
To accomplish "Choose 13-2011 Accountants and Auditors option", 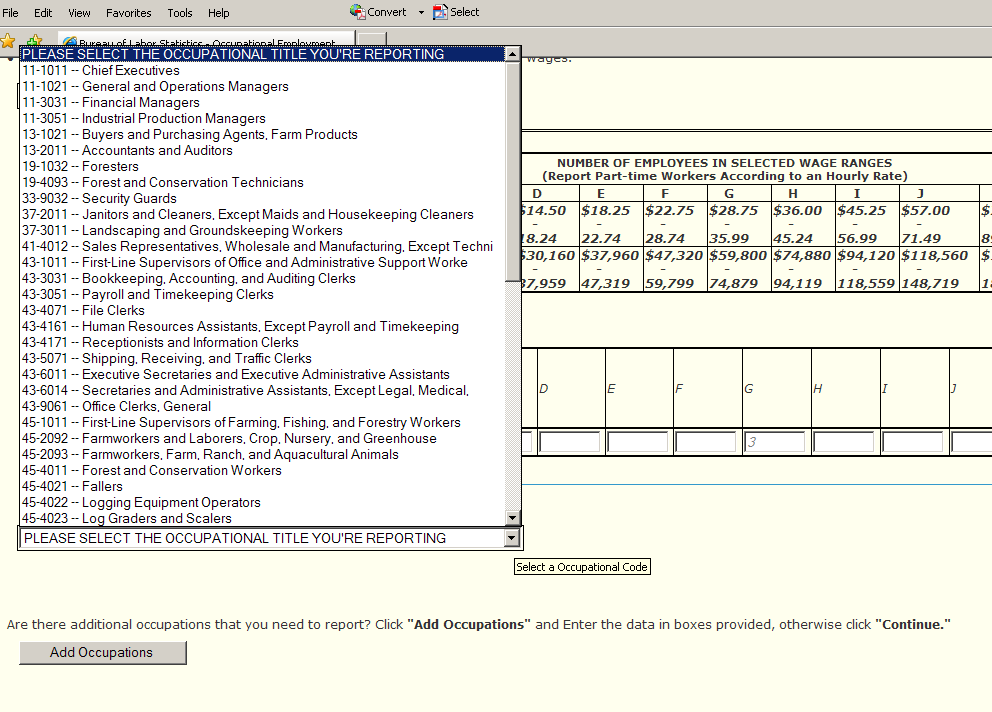I will [127, 151].
